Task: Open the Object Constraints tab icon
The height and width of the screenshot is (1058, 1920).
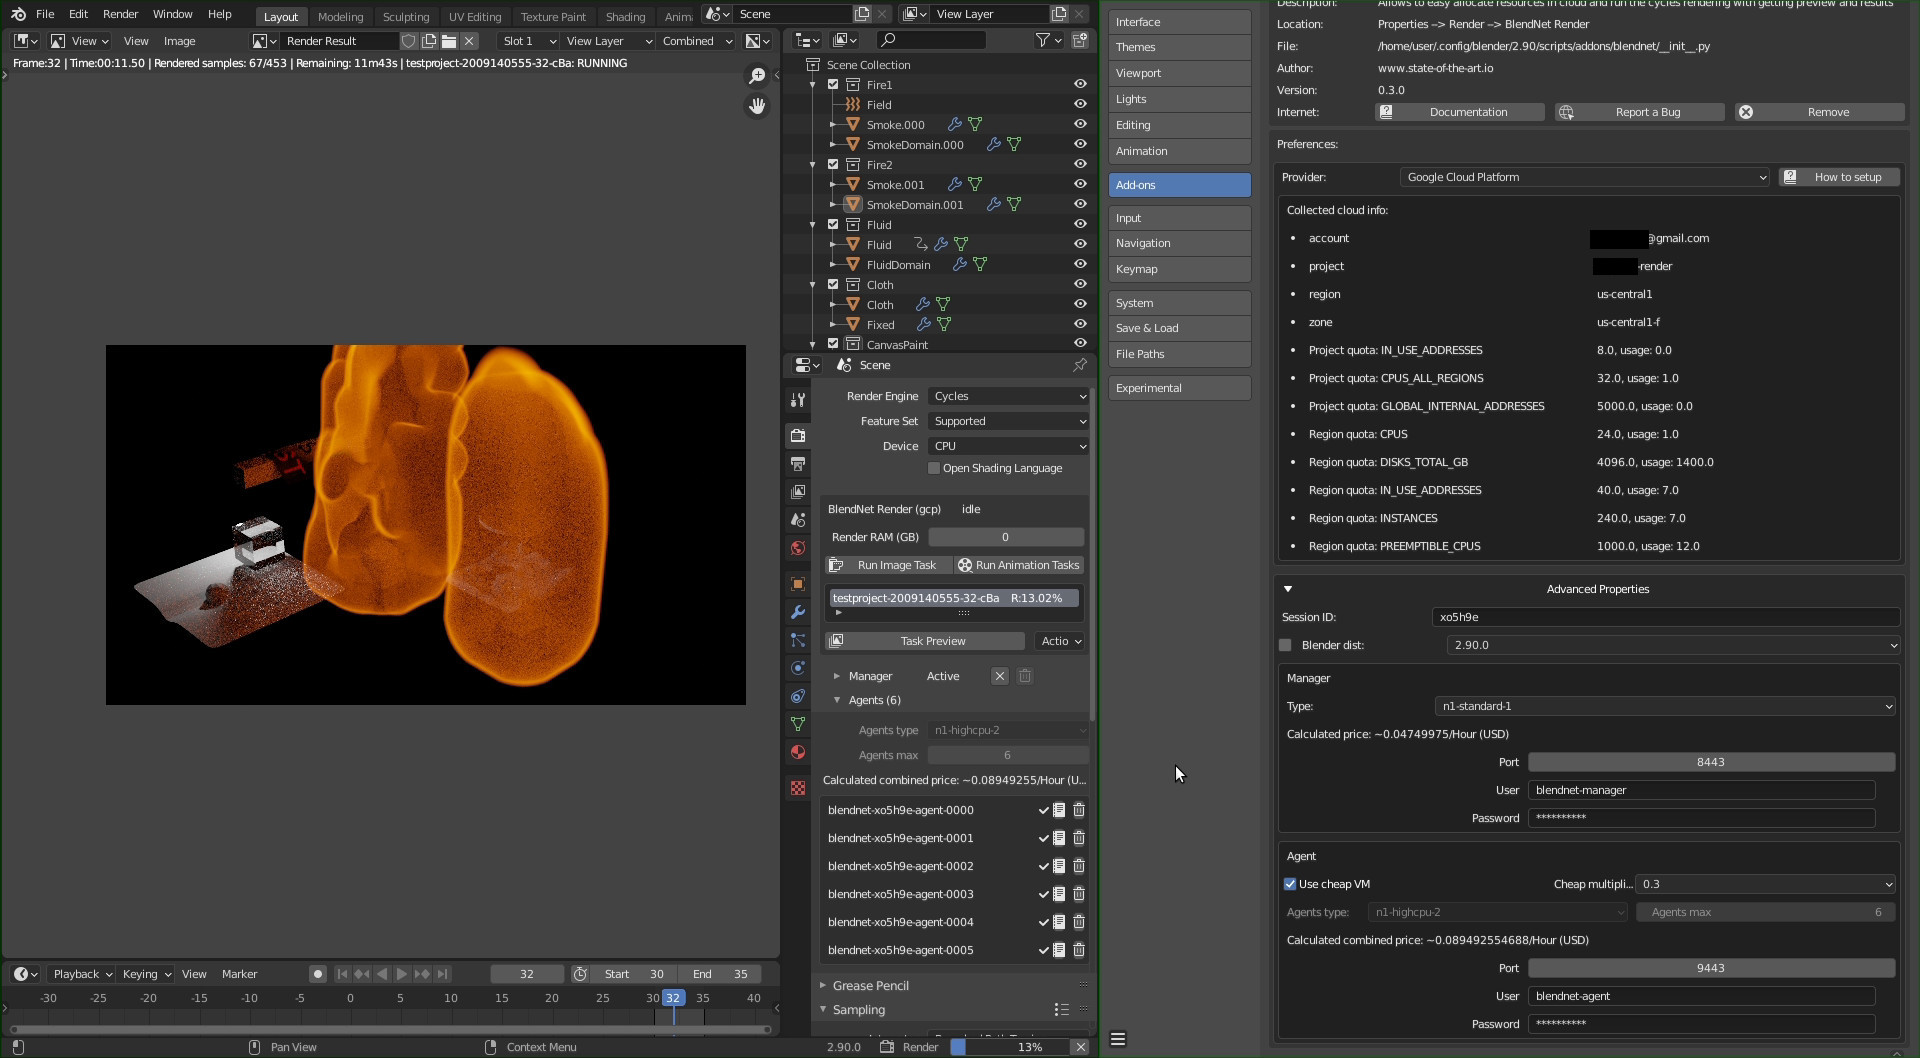Action: (x=798, y=696)
